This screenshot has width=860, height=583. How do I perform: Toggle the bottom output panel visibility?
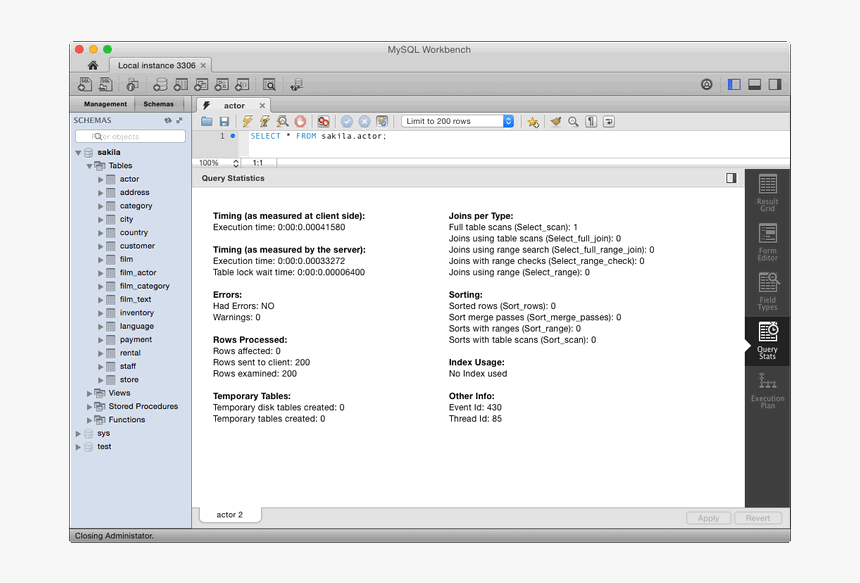755,84
